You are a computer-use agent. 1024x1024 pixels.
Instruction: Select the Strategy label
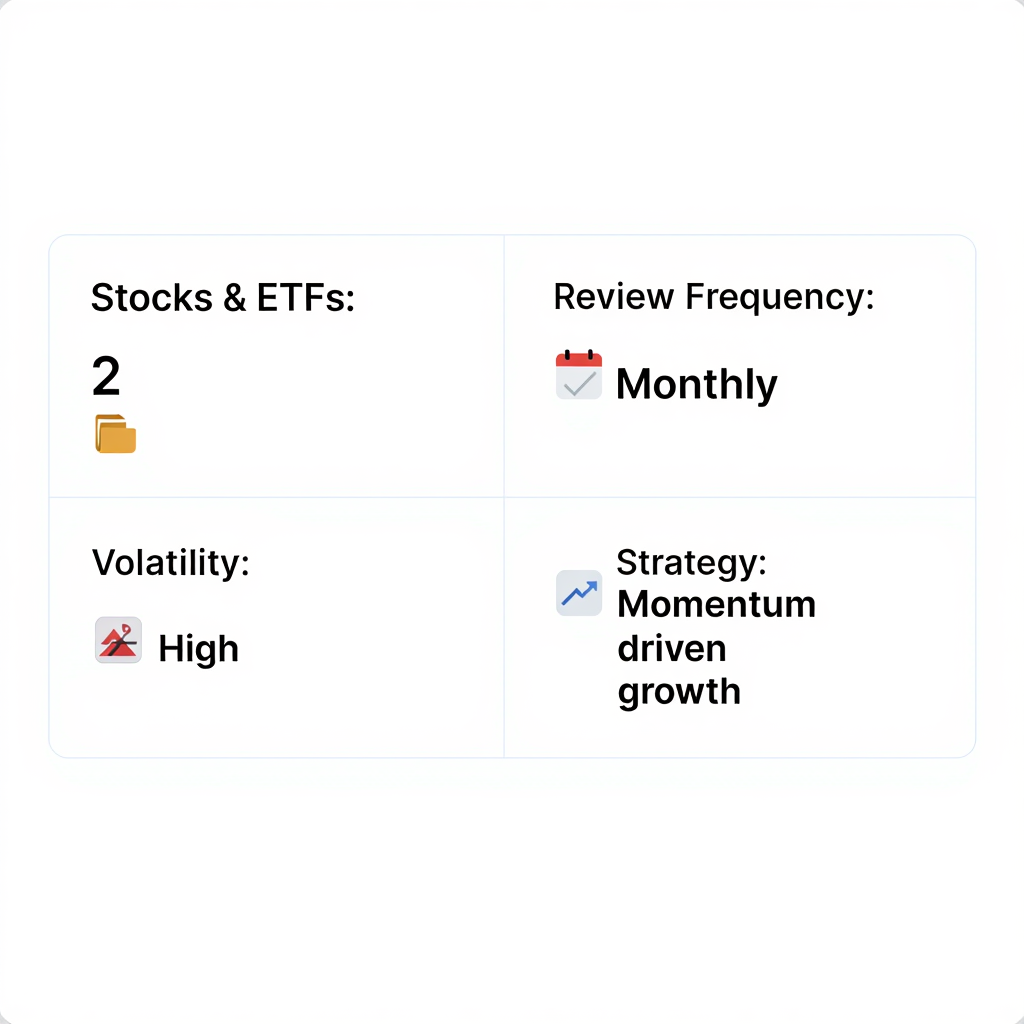pyautogui.click(x=691, y=562)
